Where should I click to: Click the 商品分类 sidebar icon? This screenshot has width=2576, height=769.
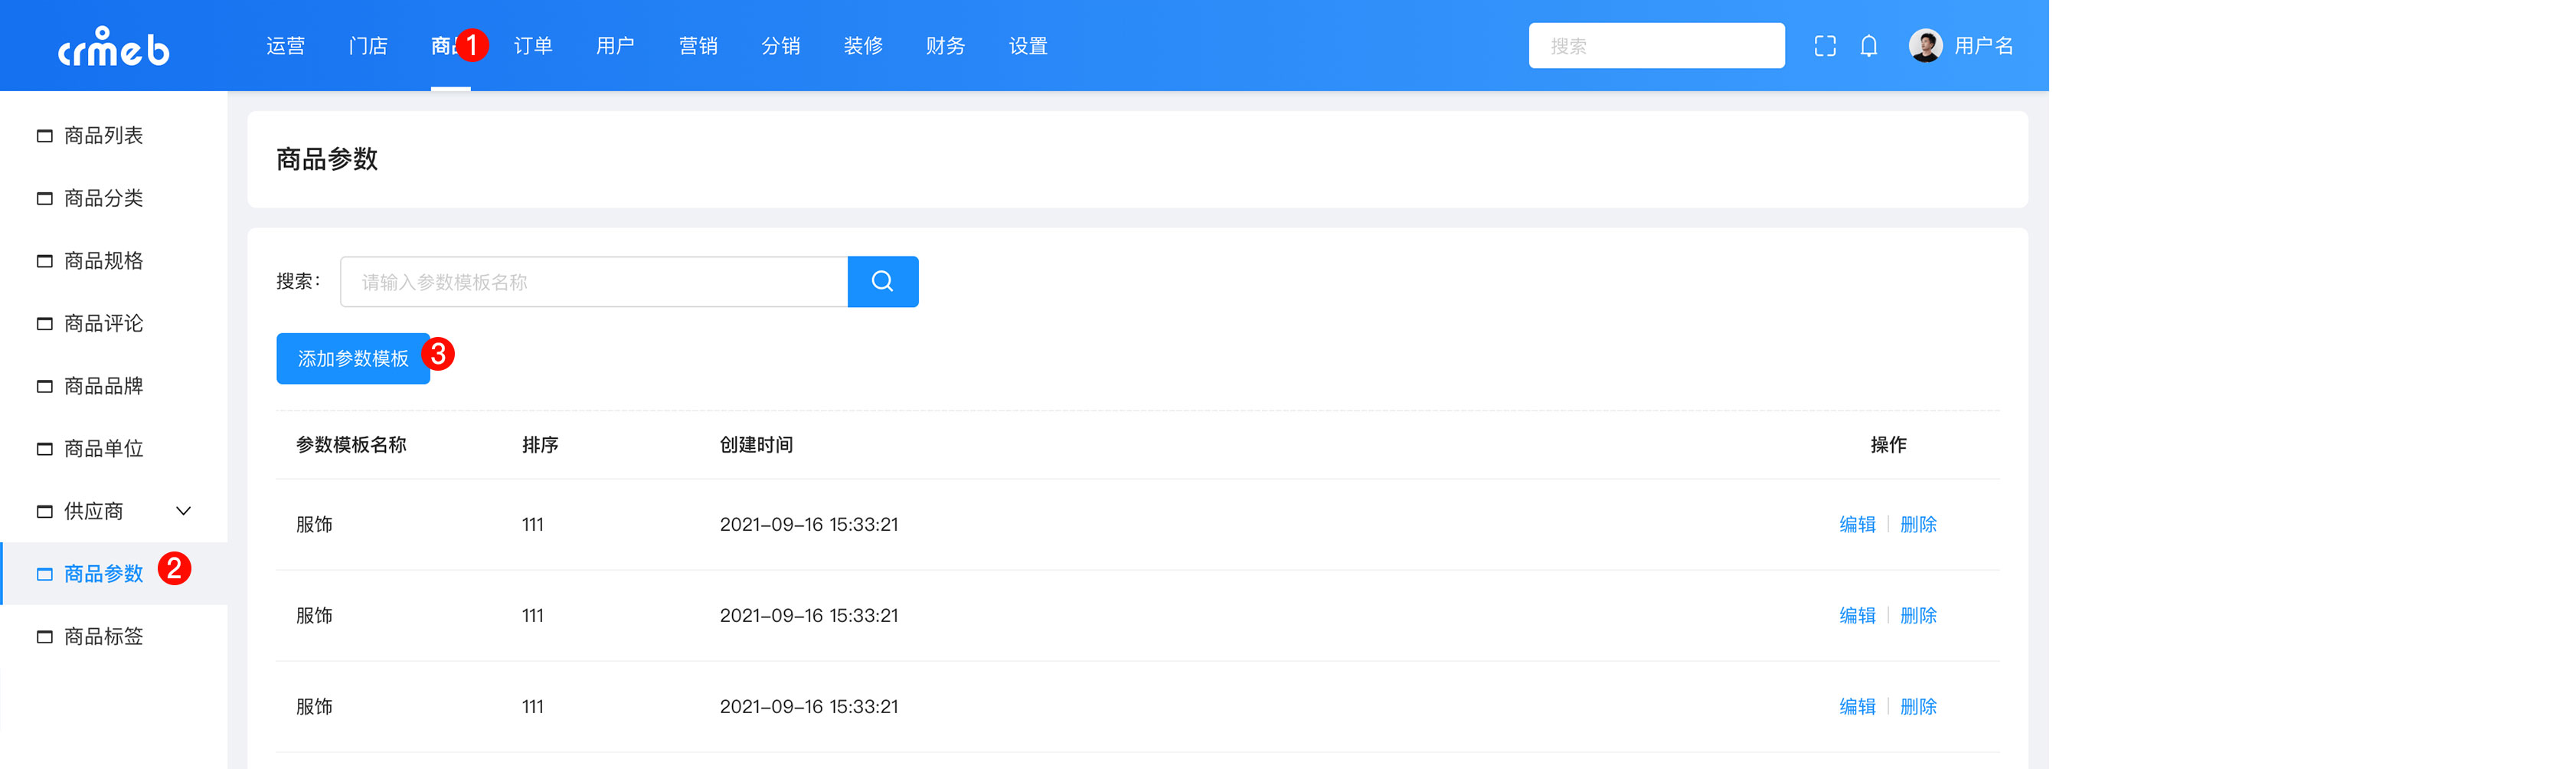pyautogui.click(x=45, y=199)
